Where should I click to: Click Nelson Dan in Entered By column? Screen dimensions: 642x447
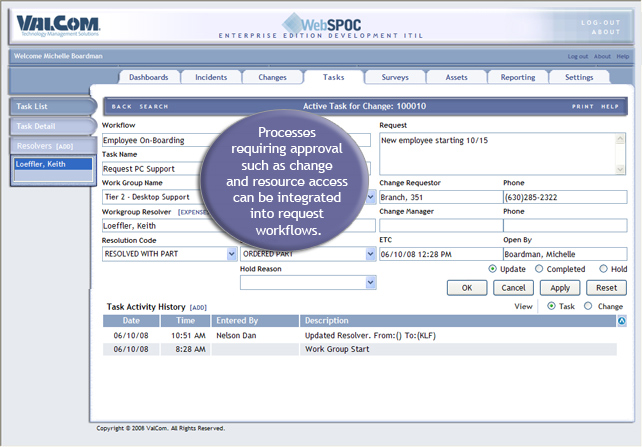[x=236, y=336]
